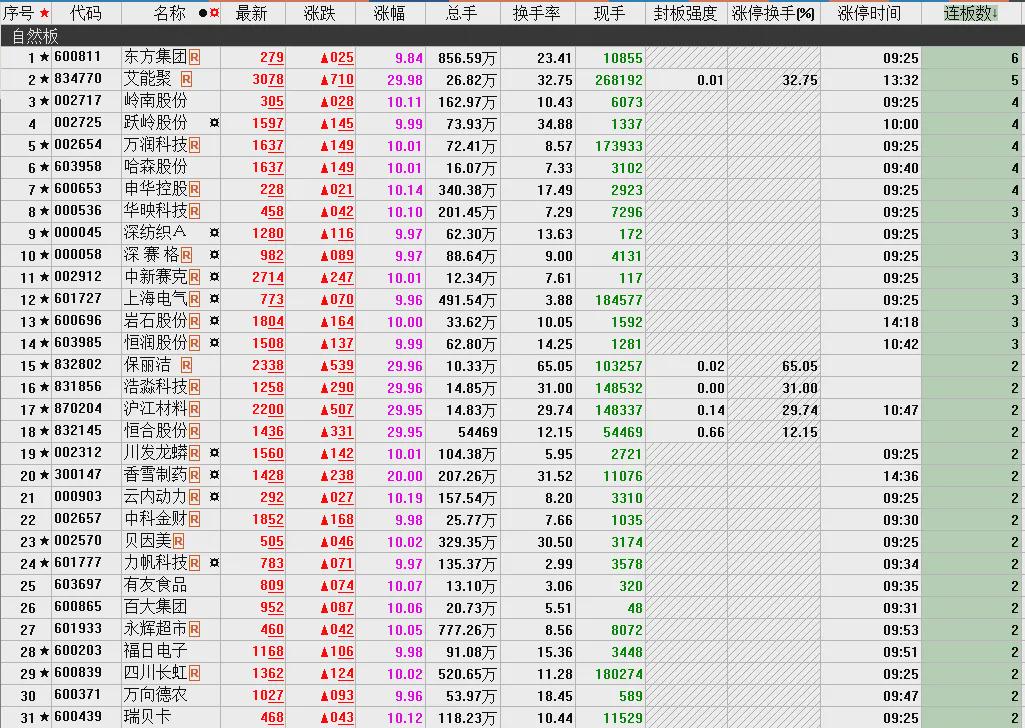Click the sun marker in 跃岭股份 row
Screen dimensions: 1025x728
[x=214, y=124]
